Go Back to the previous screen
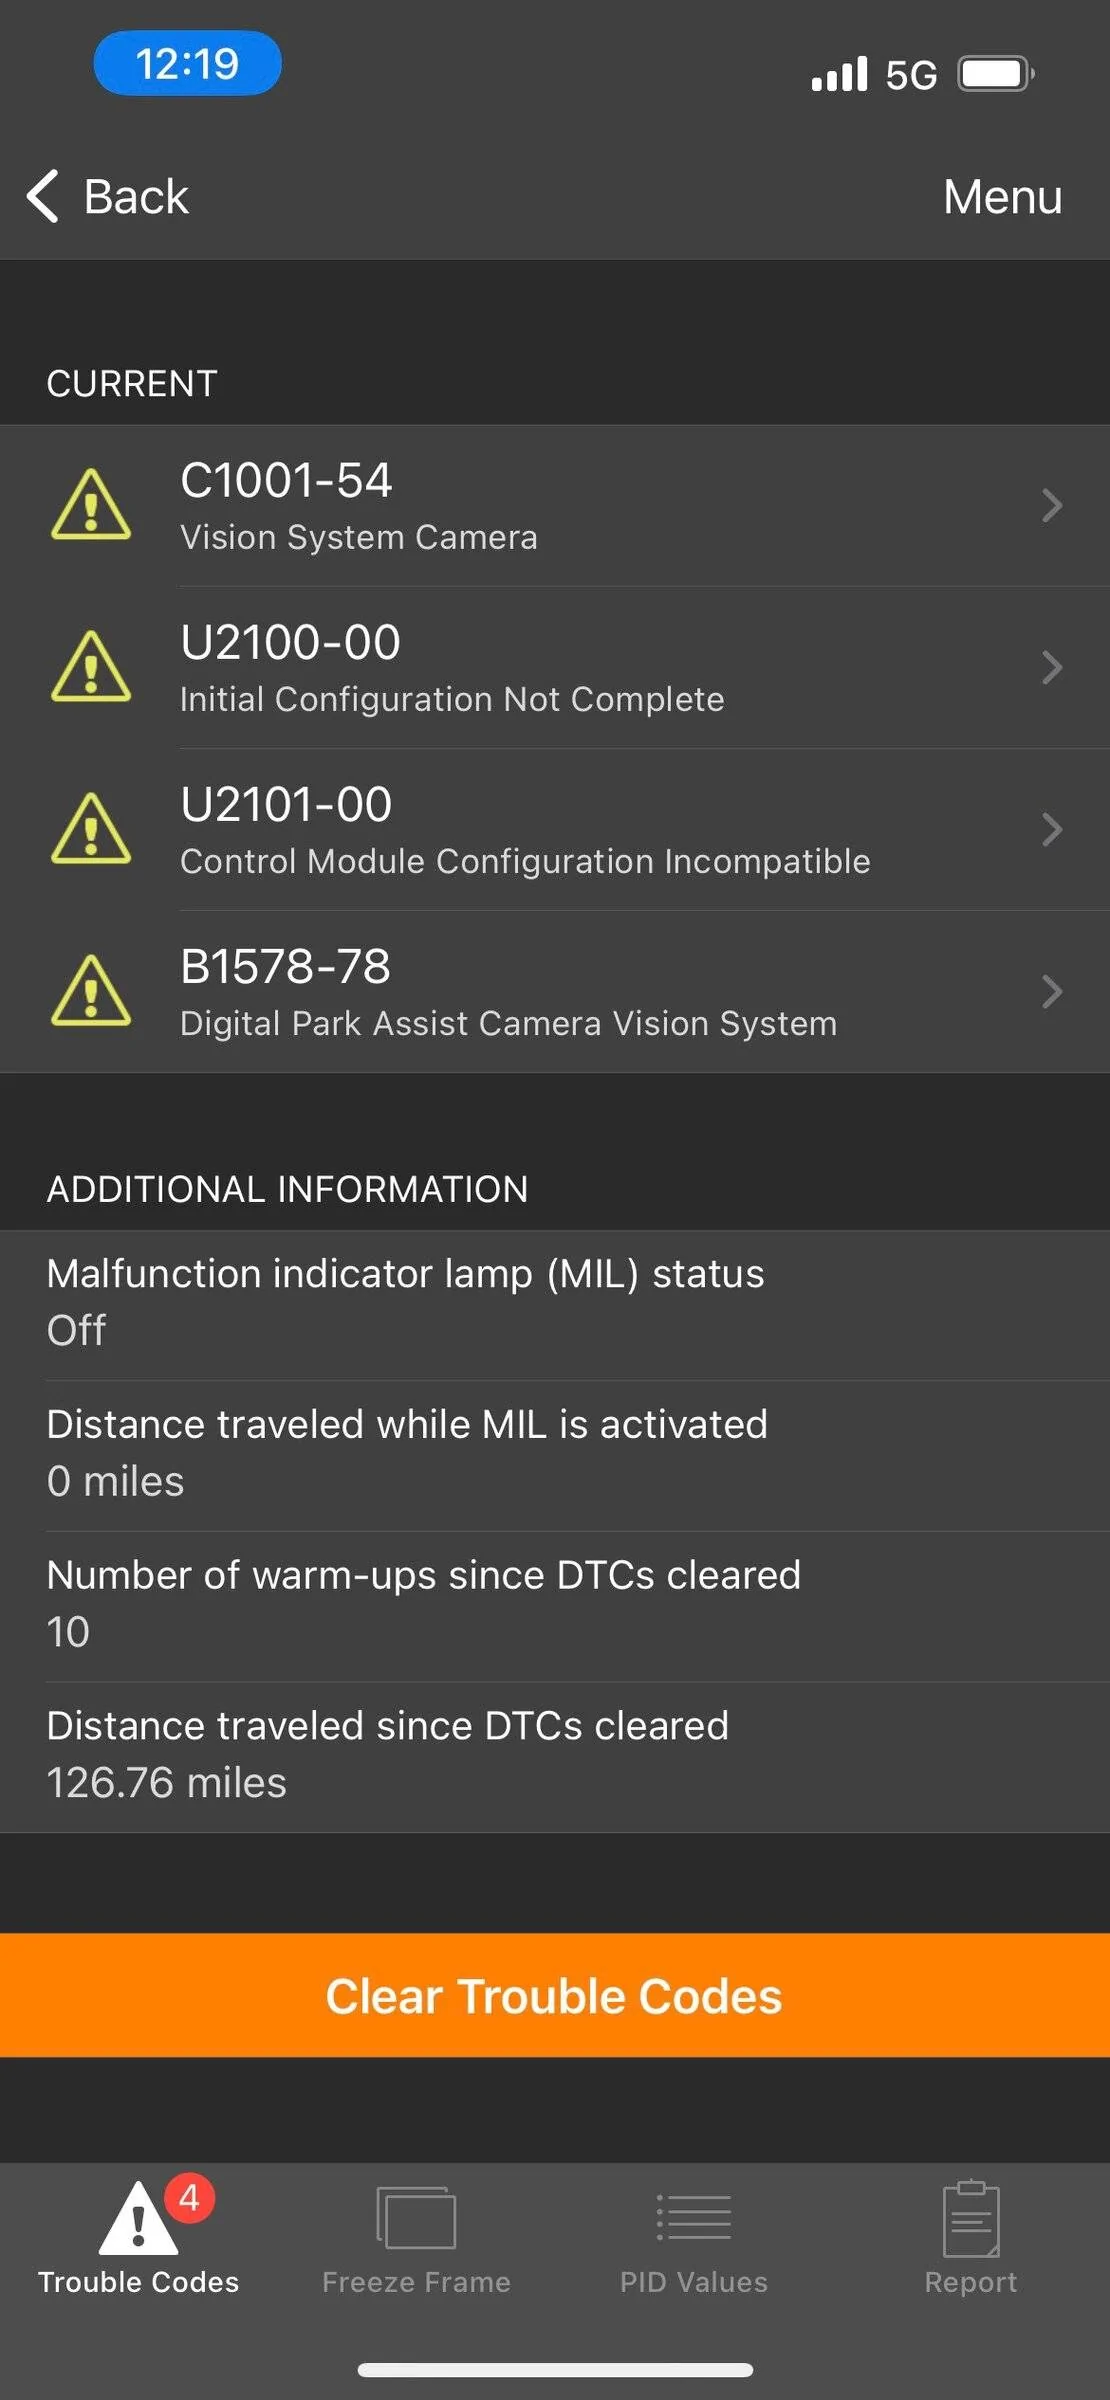Viewport: 1110px width, 2400px height. [x=107, y=196]
